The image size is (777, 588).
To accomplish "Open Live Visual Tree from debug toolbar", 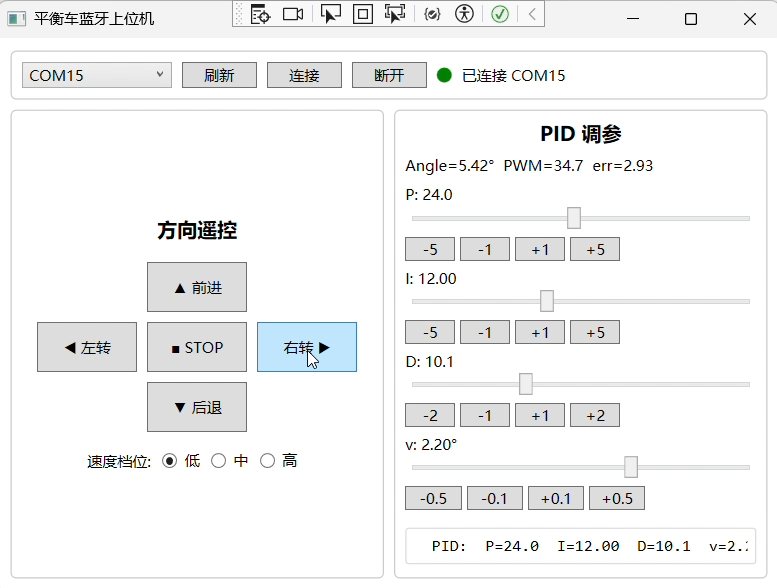I will pos(260,14).
